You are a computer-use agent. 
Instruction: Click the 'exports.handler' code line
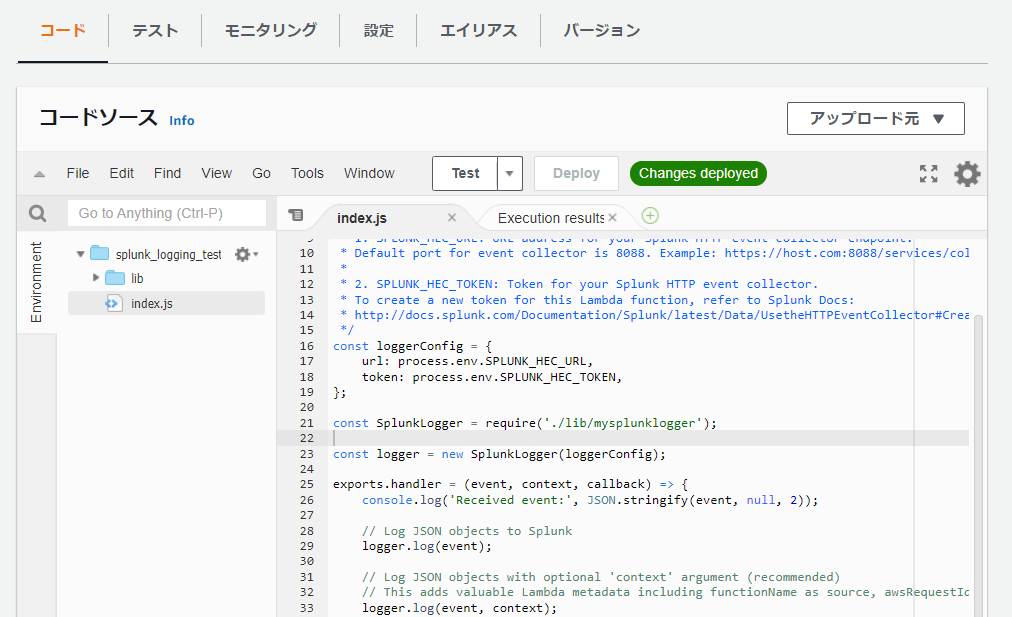coord(511,484)
